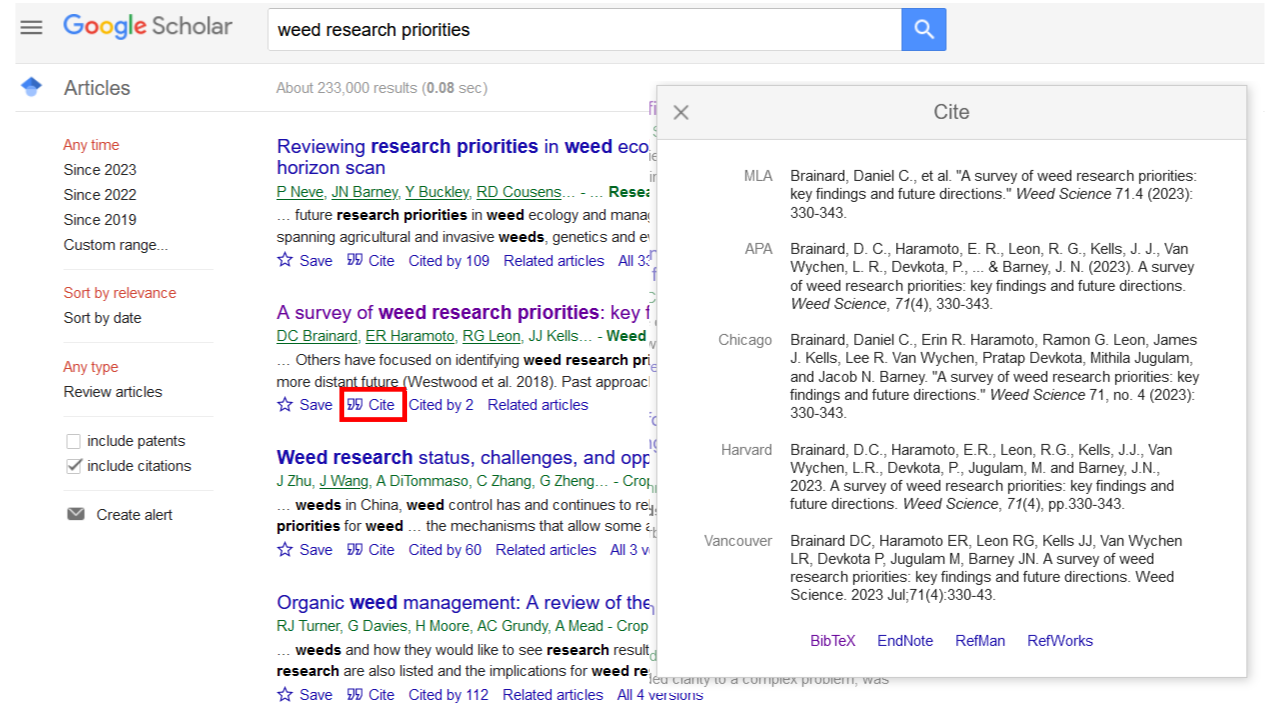
Task: Click the Create alert envelope icon
Action: [76, 514]
